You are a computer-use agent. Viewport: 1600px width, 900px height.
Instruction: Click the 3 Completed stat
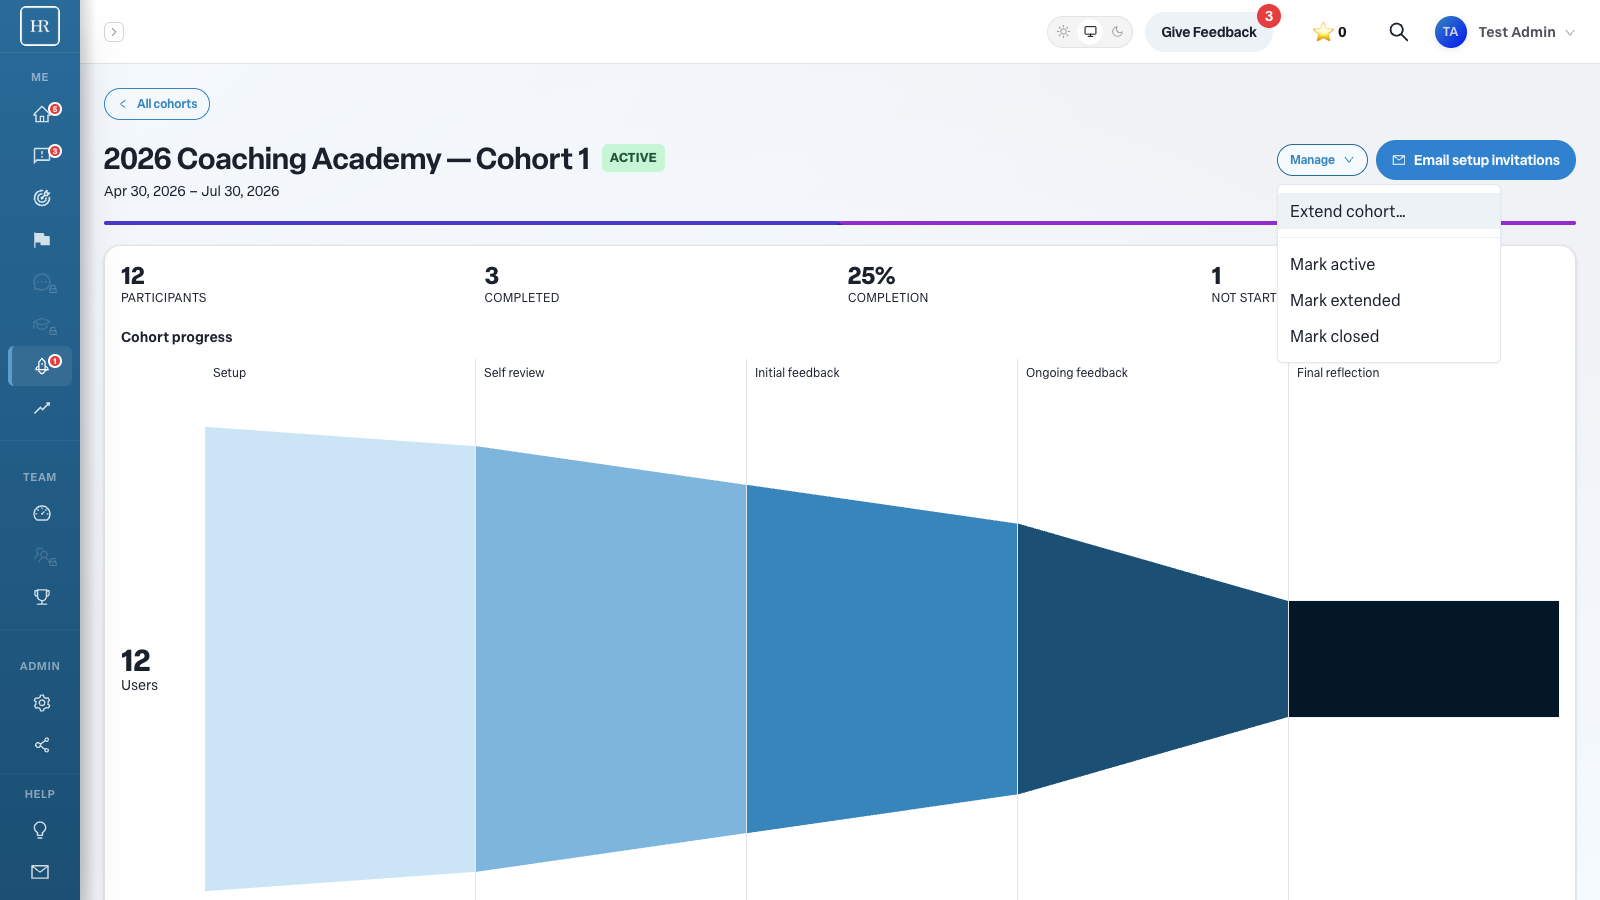point(522,284)
